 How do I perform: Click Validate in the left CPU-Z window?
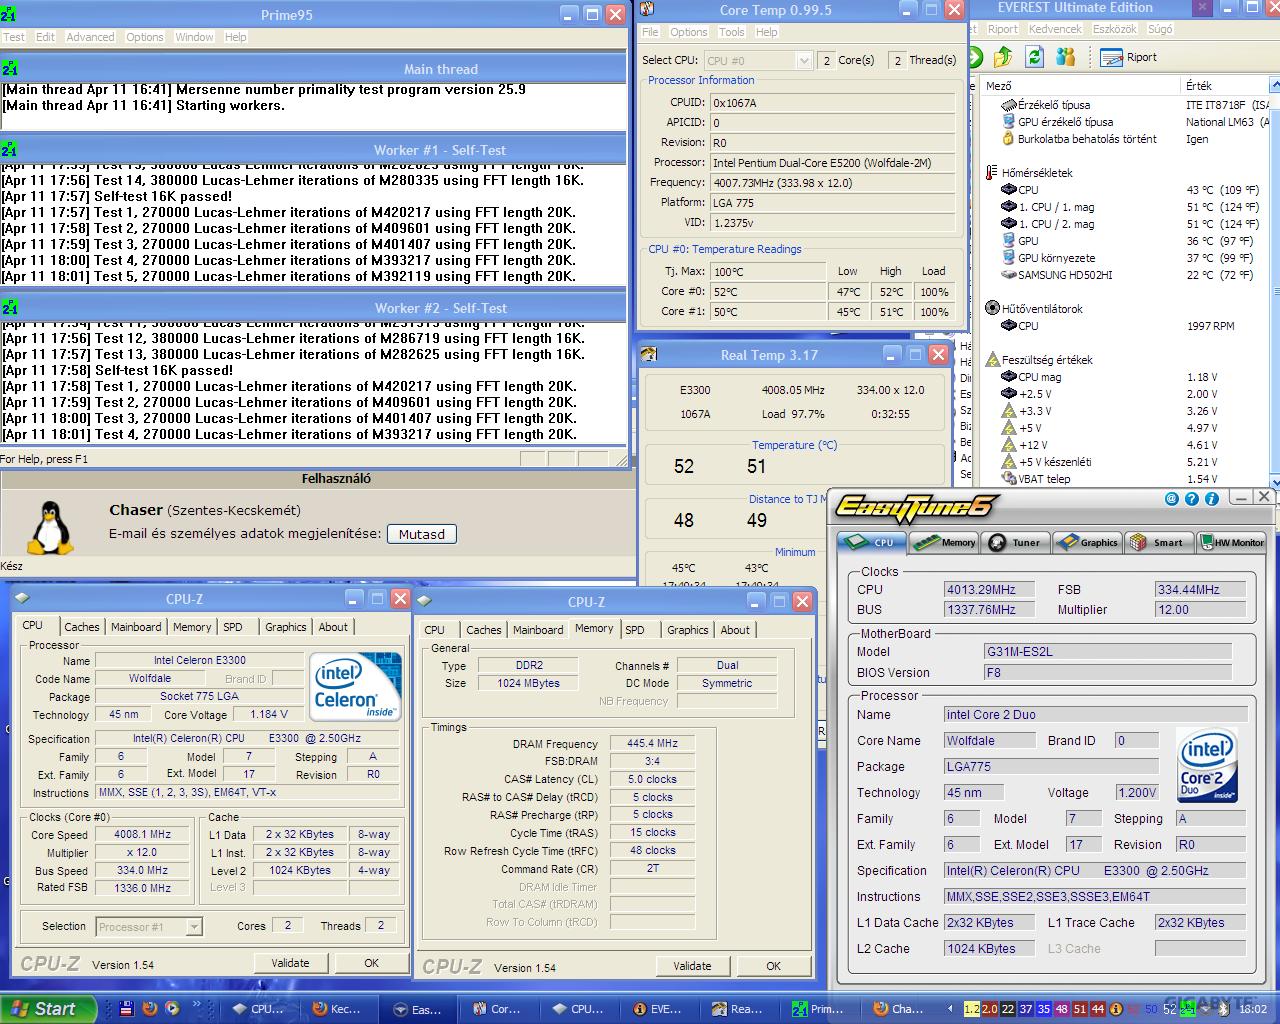(290, 963)
